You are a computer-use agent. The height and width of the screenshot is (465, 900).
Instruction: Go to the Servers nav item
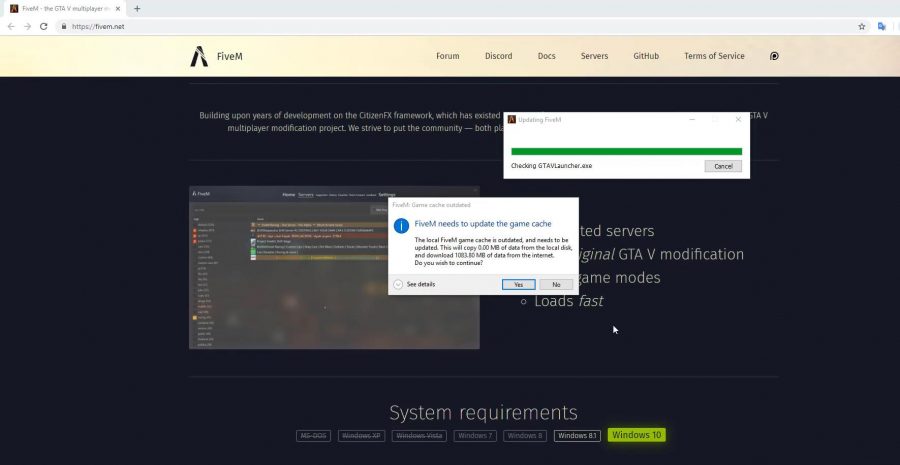point(594,56)
